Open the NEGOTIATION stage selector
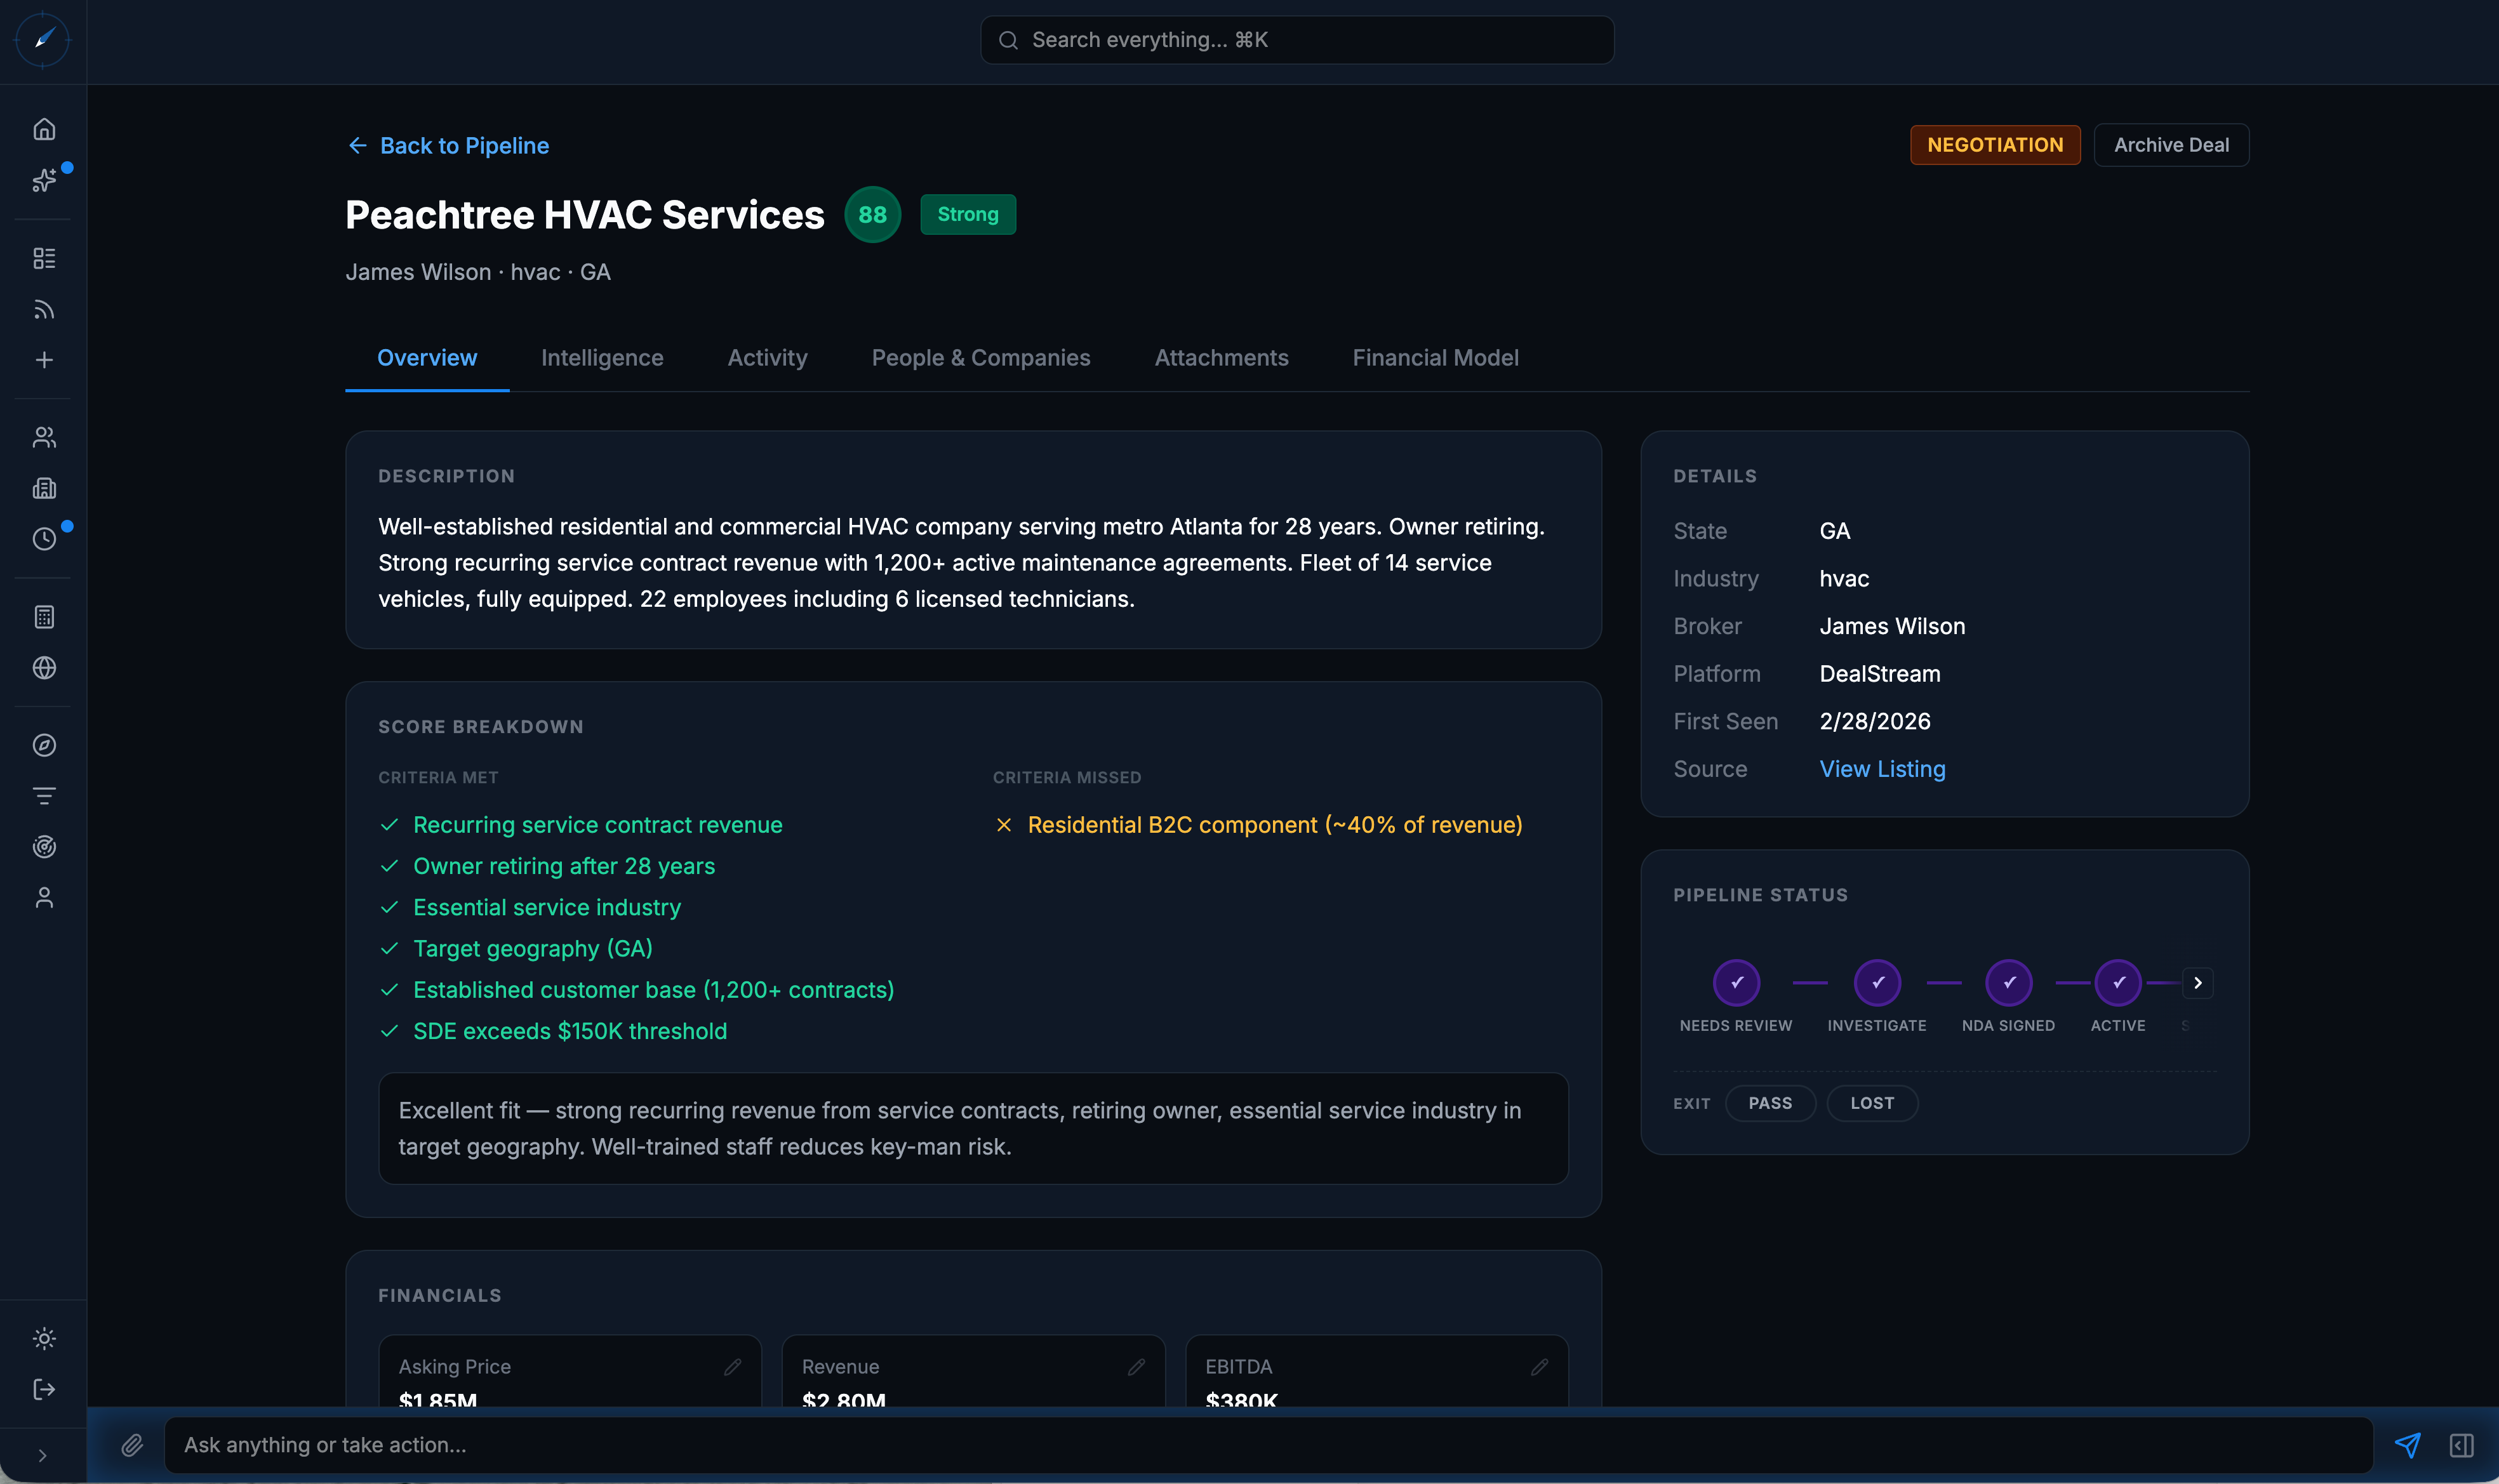Image resolution: width=2499 pixels, height=1484 pixels. point(1994,144)
